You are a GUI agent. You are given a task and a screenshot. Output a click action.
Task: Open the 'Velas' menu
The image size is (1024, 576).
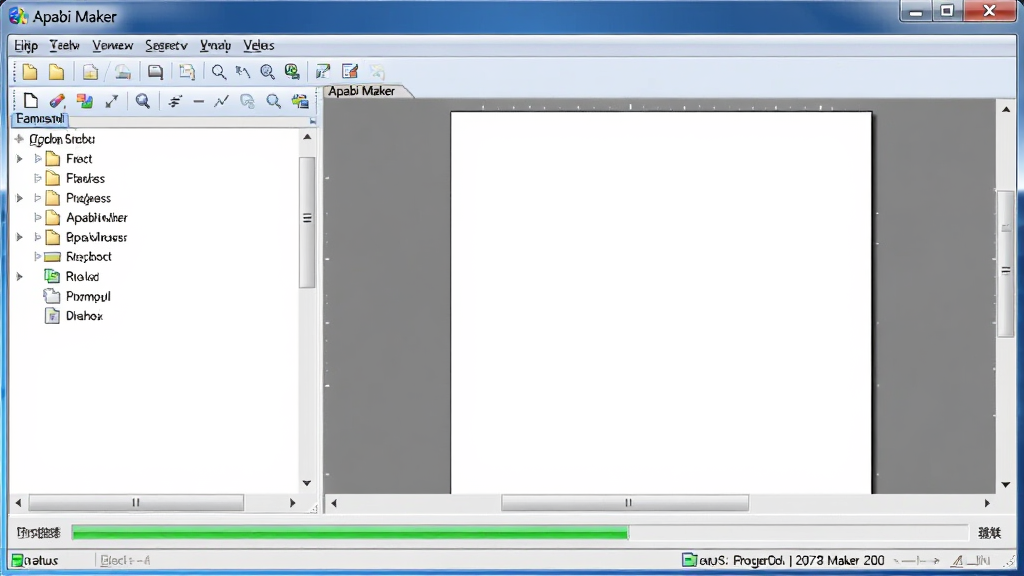[x=259, y=46]
